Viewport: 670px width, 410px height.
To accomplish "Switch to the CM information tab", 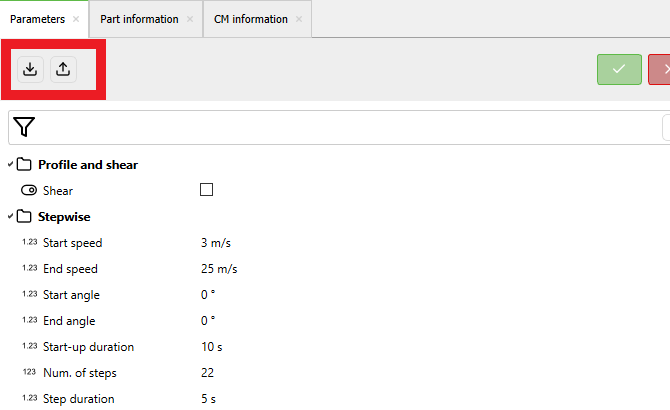I will [x=250, y=19].
